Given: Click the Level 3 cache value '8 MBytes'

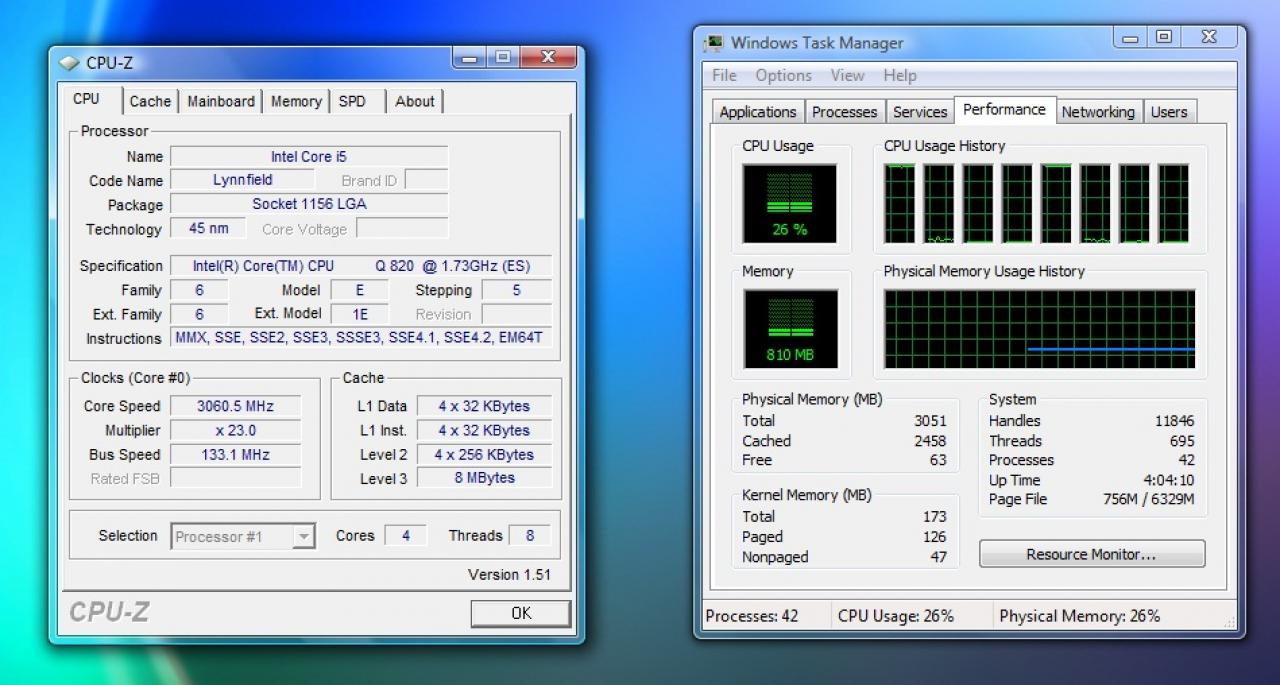Looking at the screenshot, I should (484, 478).
